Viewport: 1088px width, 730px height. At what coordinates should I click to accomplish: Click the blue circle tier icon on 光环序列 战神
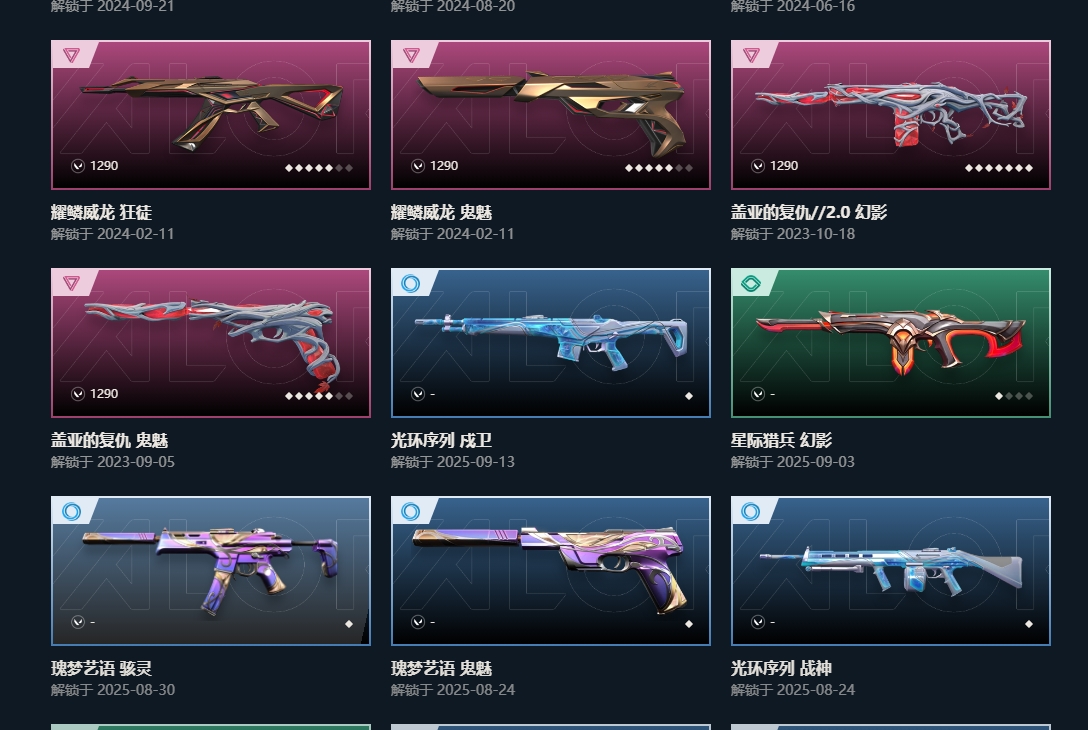751,511
